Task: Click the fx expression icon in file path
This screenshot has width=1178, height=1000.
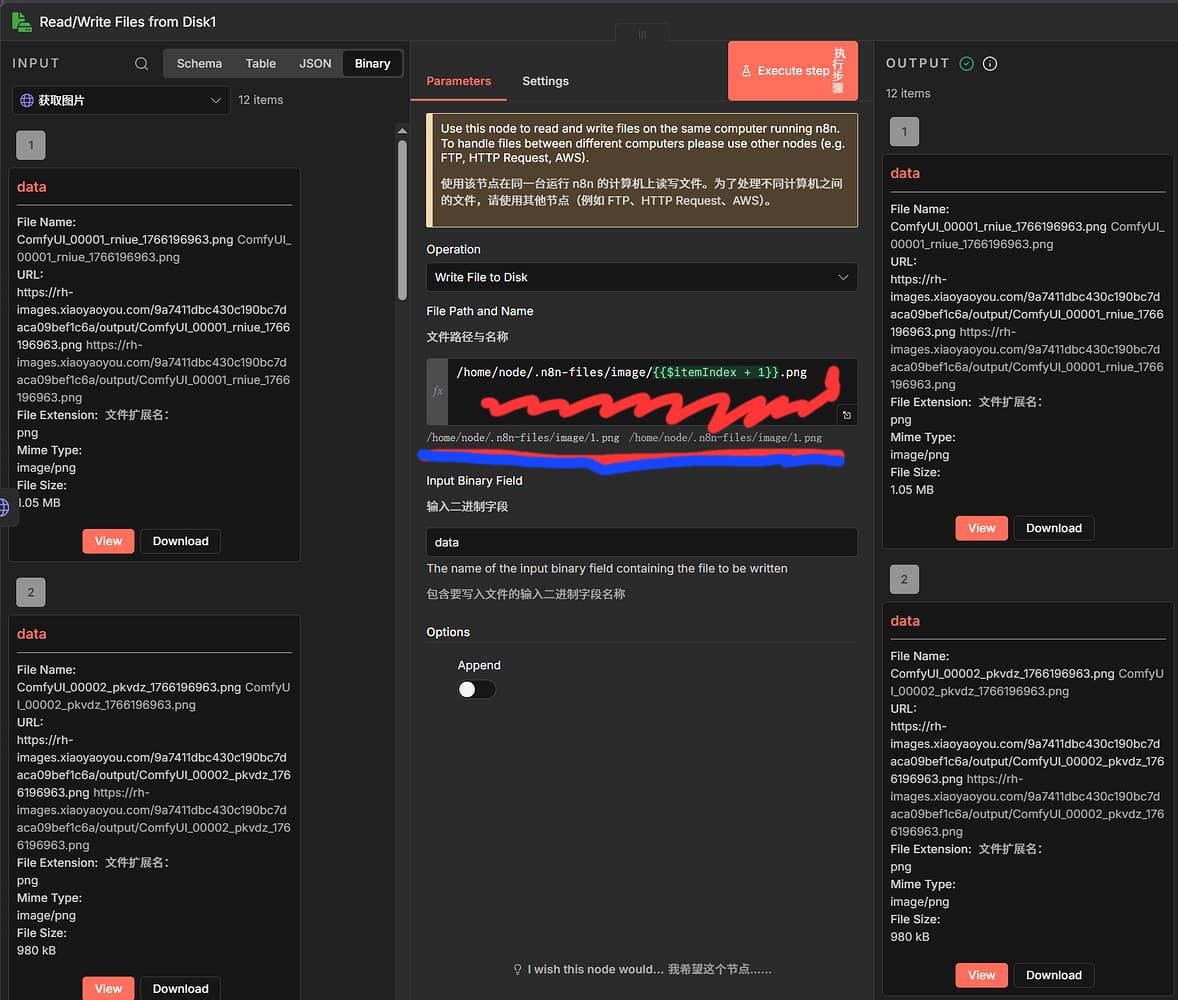Action: 437,391
